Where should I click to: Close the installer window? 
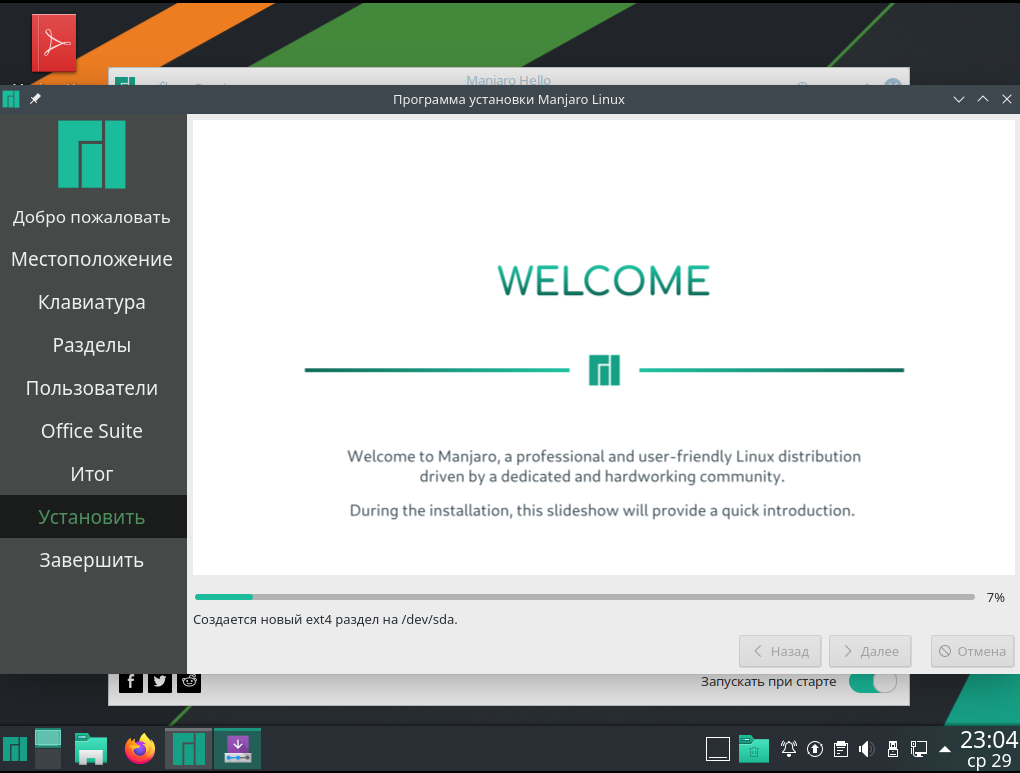1007,99
